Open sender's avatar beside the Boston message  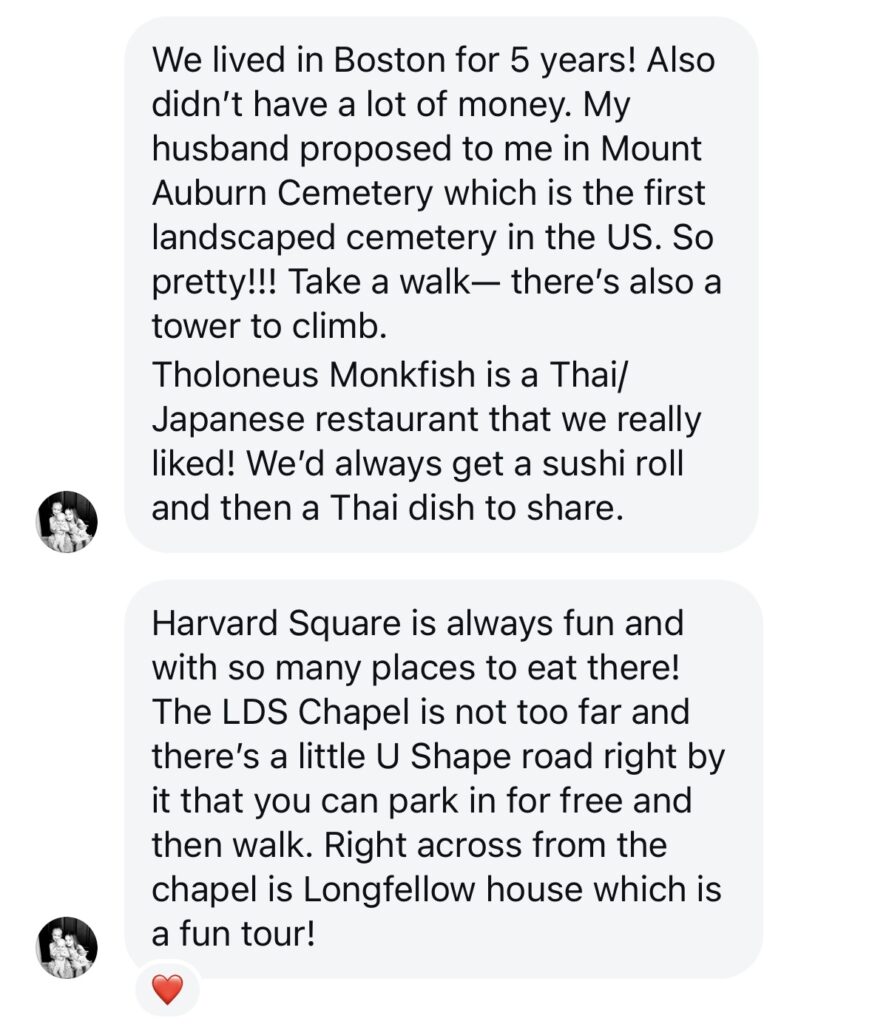pyautogui.click(x=67, y=521)
